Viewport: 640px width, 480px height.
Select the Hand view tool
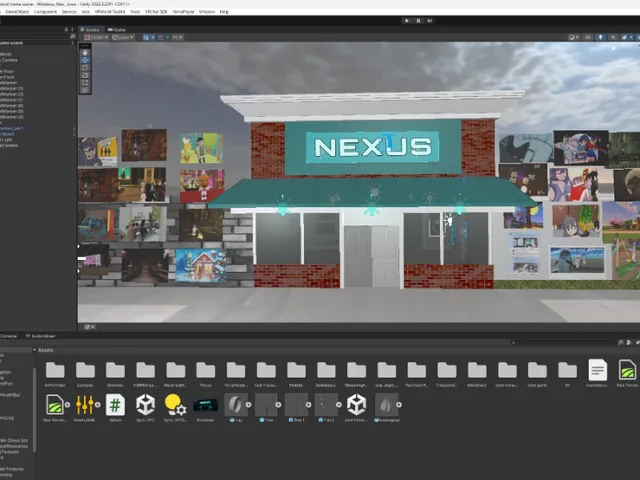(85, 53)
